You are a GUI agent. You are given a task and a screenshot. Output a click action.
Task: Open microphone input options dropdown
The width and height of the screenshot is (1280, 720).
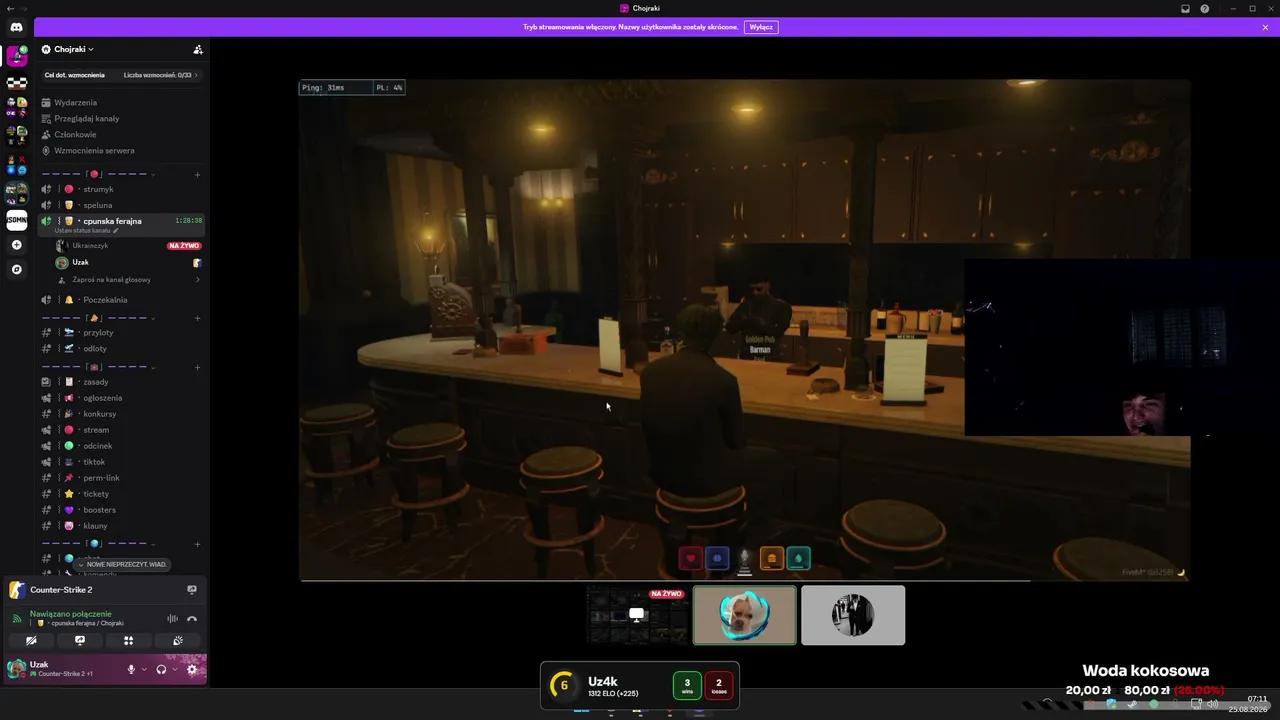144,669
